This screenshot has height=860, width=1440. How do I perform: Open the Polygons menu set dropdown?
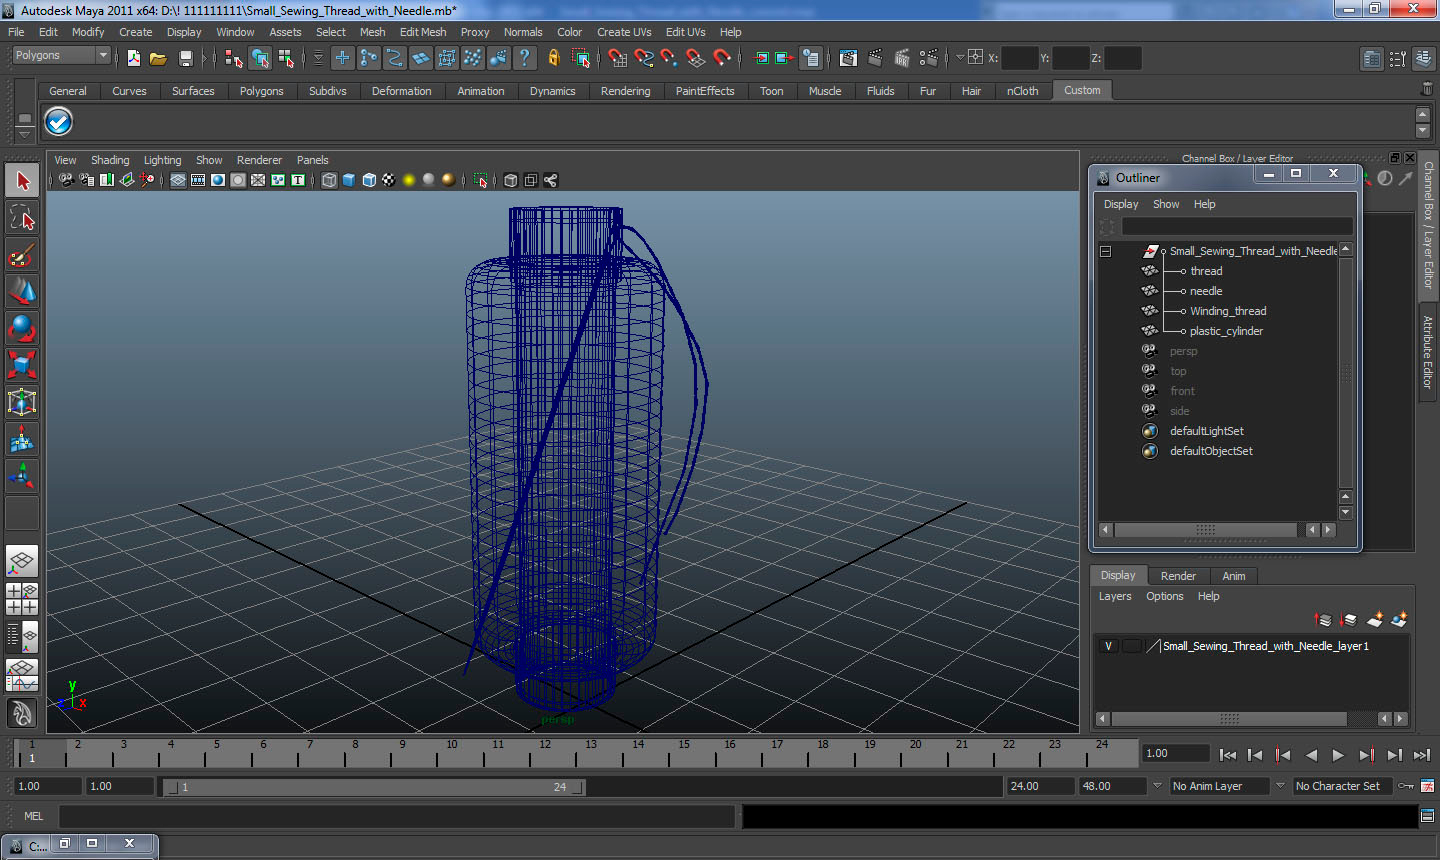[61, 56]
